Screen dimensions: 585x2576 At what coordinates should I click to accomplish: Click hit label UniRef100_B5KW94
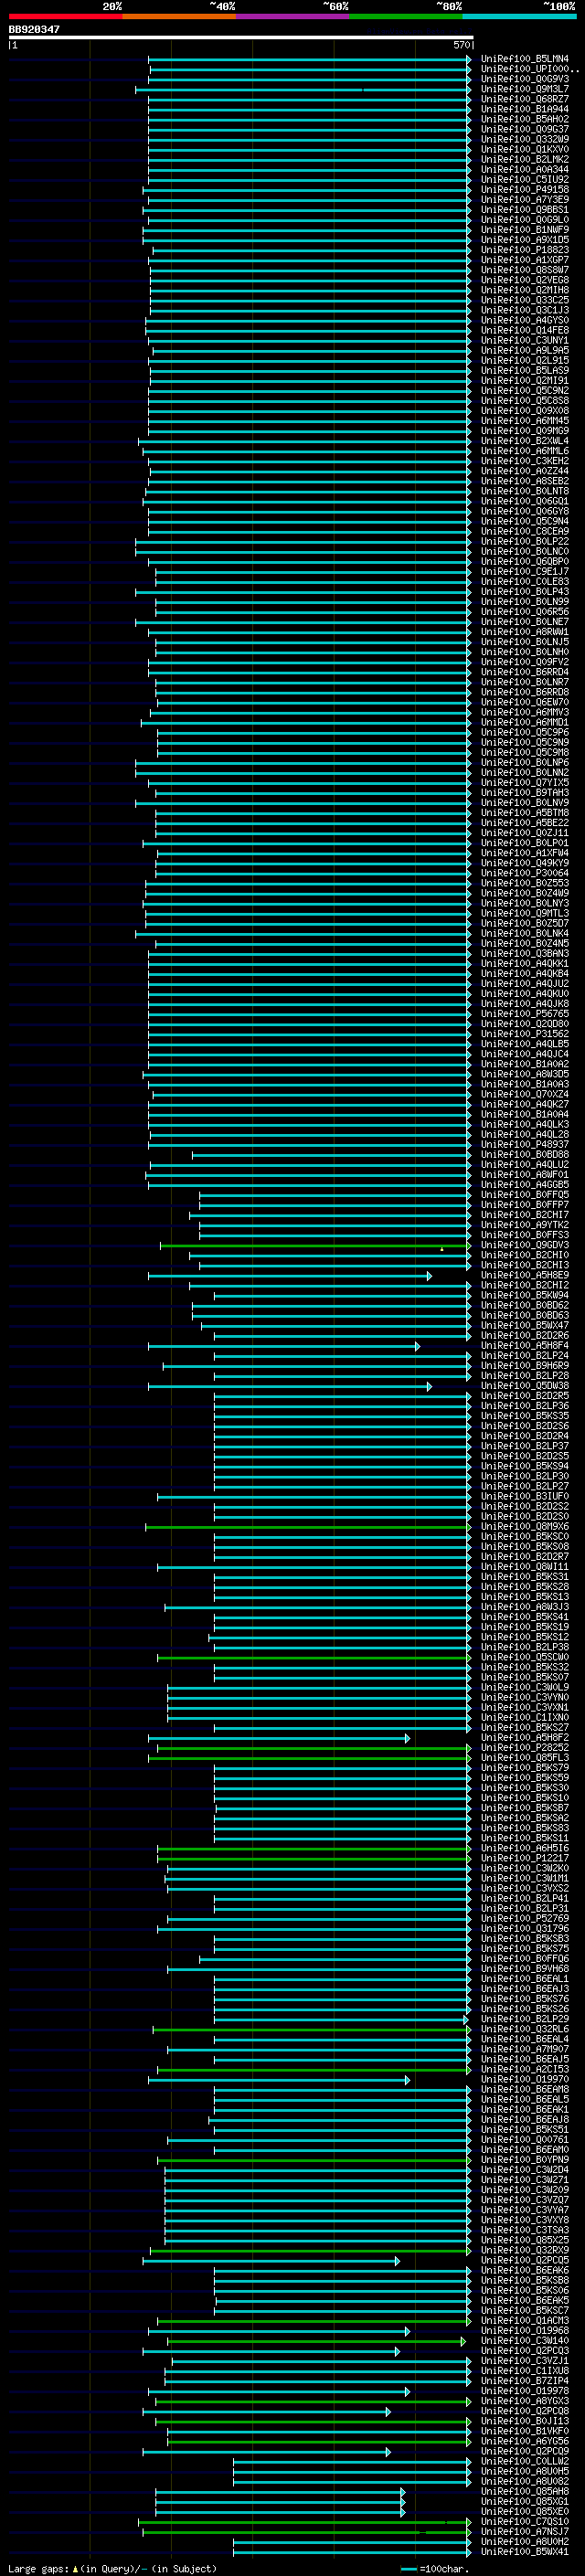[x=524, y=1296]
